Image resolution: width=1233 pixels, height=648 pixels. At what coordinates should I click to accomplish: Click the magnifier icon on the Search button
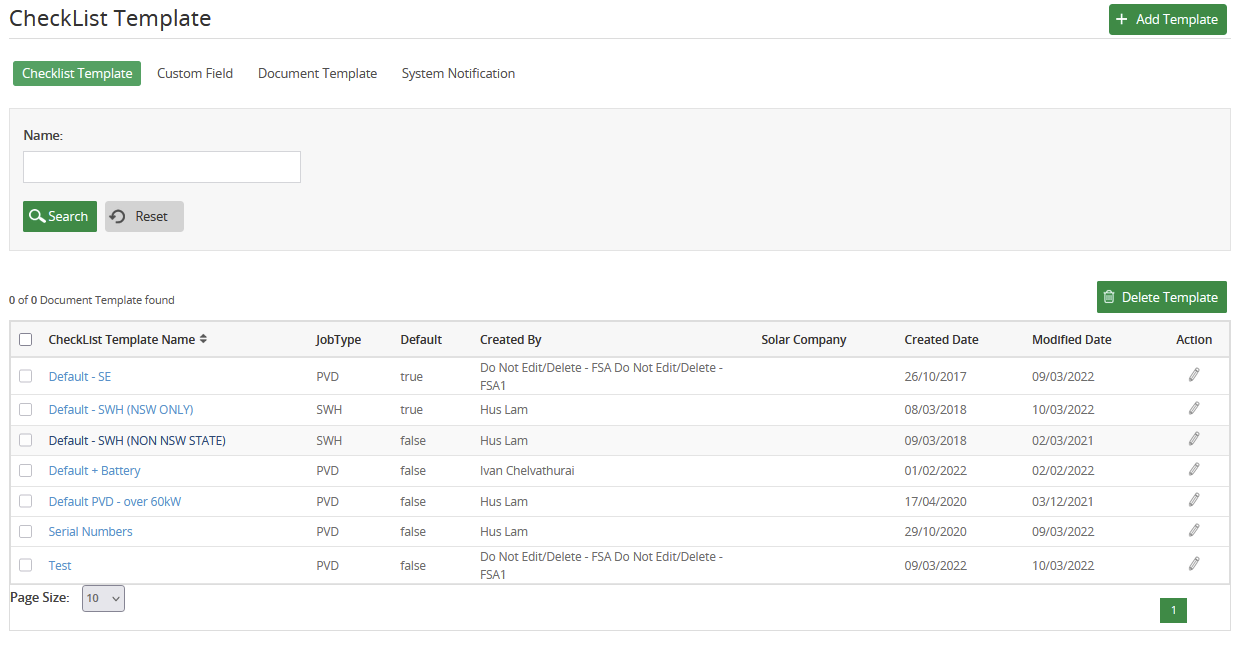tap(39, 216)
